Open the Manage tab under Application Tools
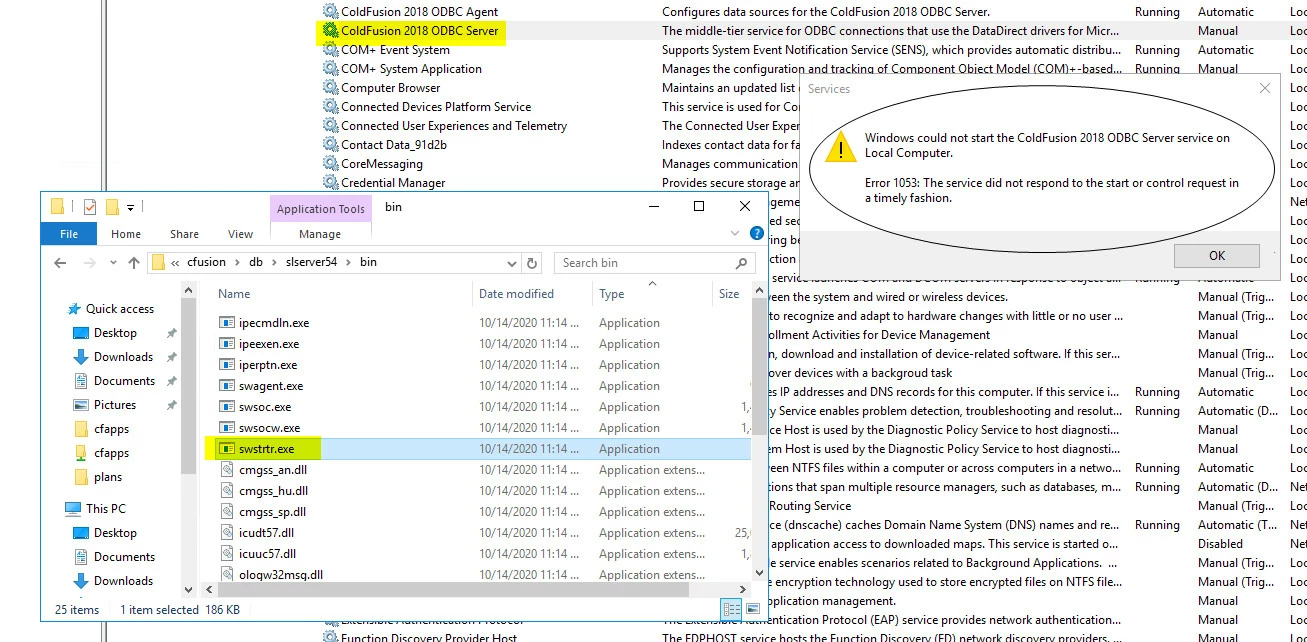Image resolution: width=1307 pixels, height=642 pixels. pos(320,234)
